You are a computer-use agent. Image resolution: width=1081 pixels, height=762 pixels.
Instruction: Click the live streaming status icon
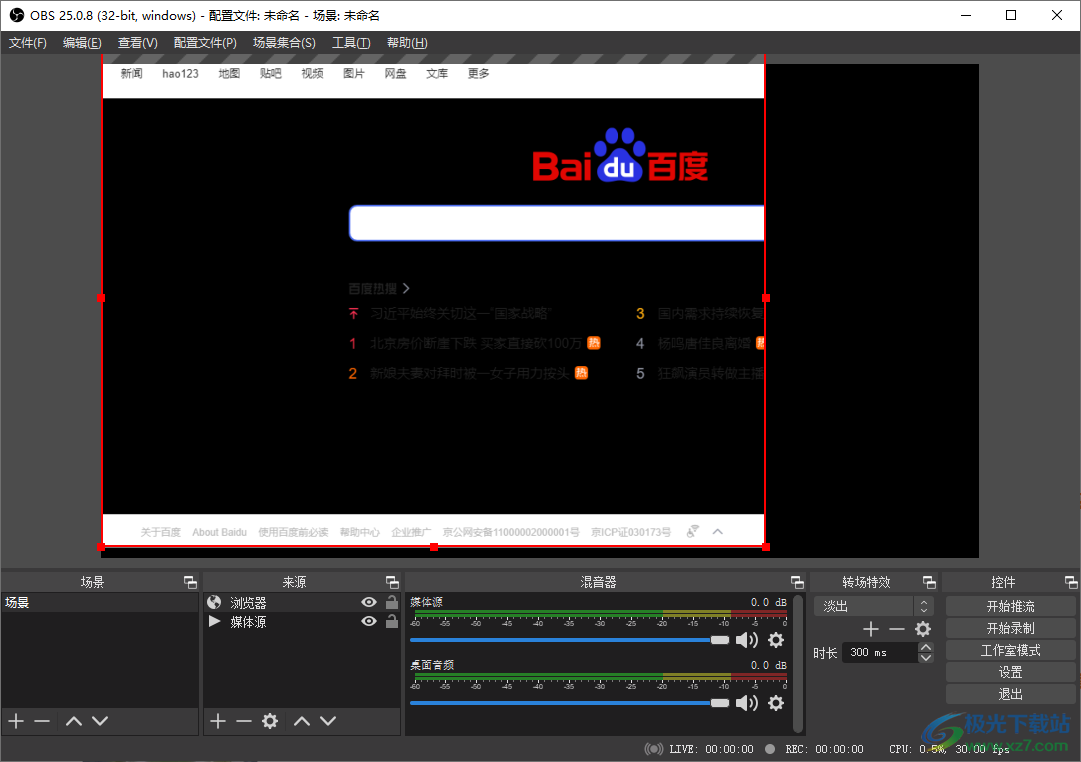pyautogui.click(x=654, y=749)
